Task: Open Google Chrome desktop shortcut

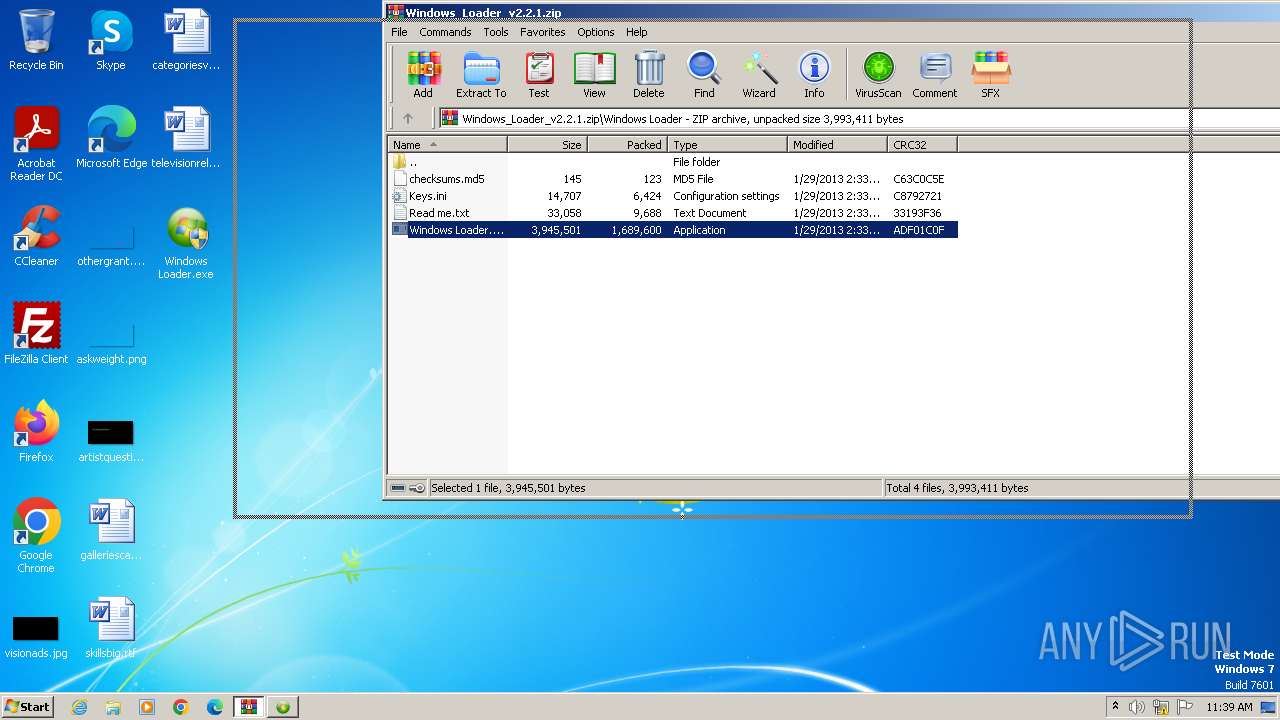Action: (36, 536)
